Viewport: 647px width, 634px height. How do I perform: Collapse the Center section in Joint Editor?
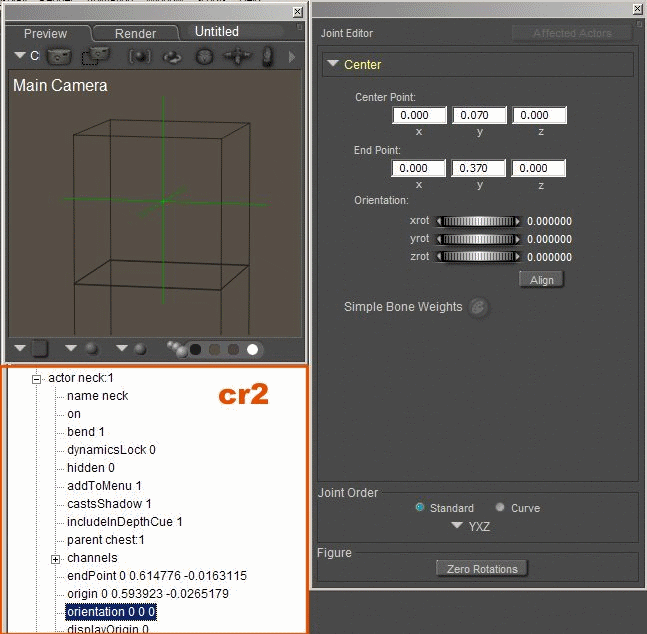tap(332, 65)
